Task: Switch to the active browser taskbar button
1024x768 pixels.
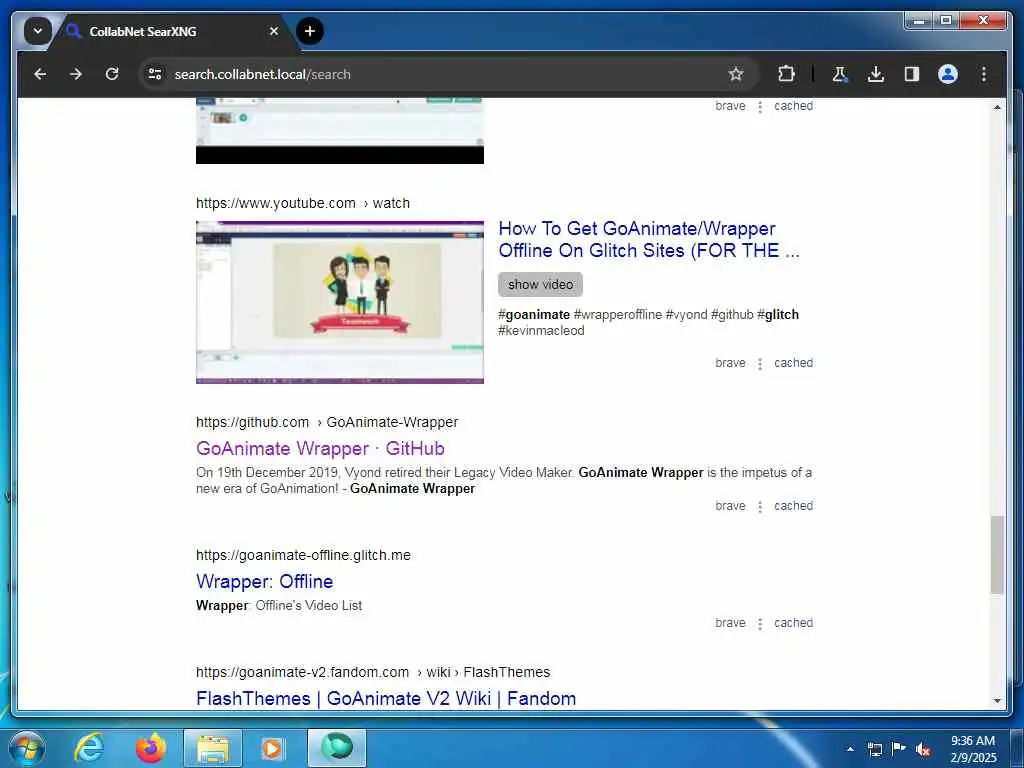Action: [337, 748]
